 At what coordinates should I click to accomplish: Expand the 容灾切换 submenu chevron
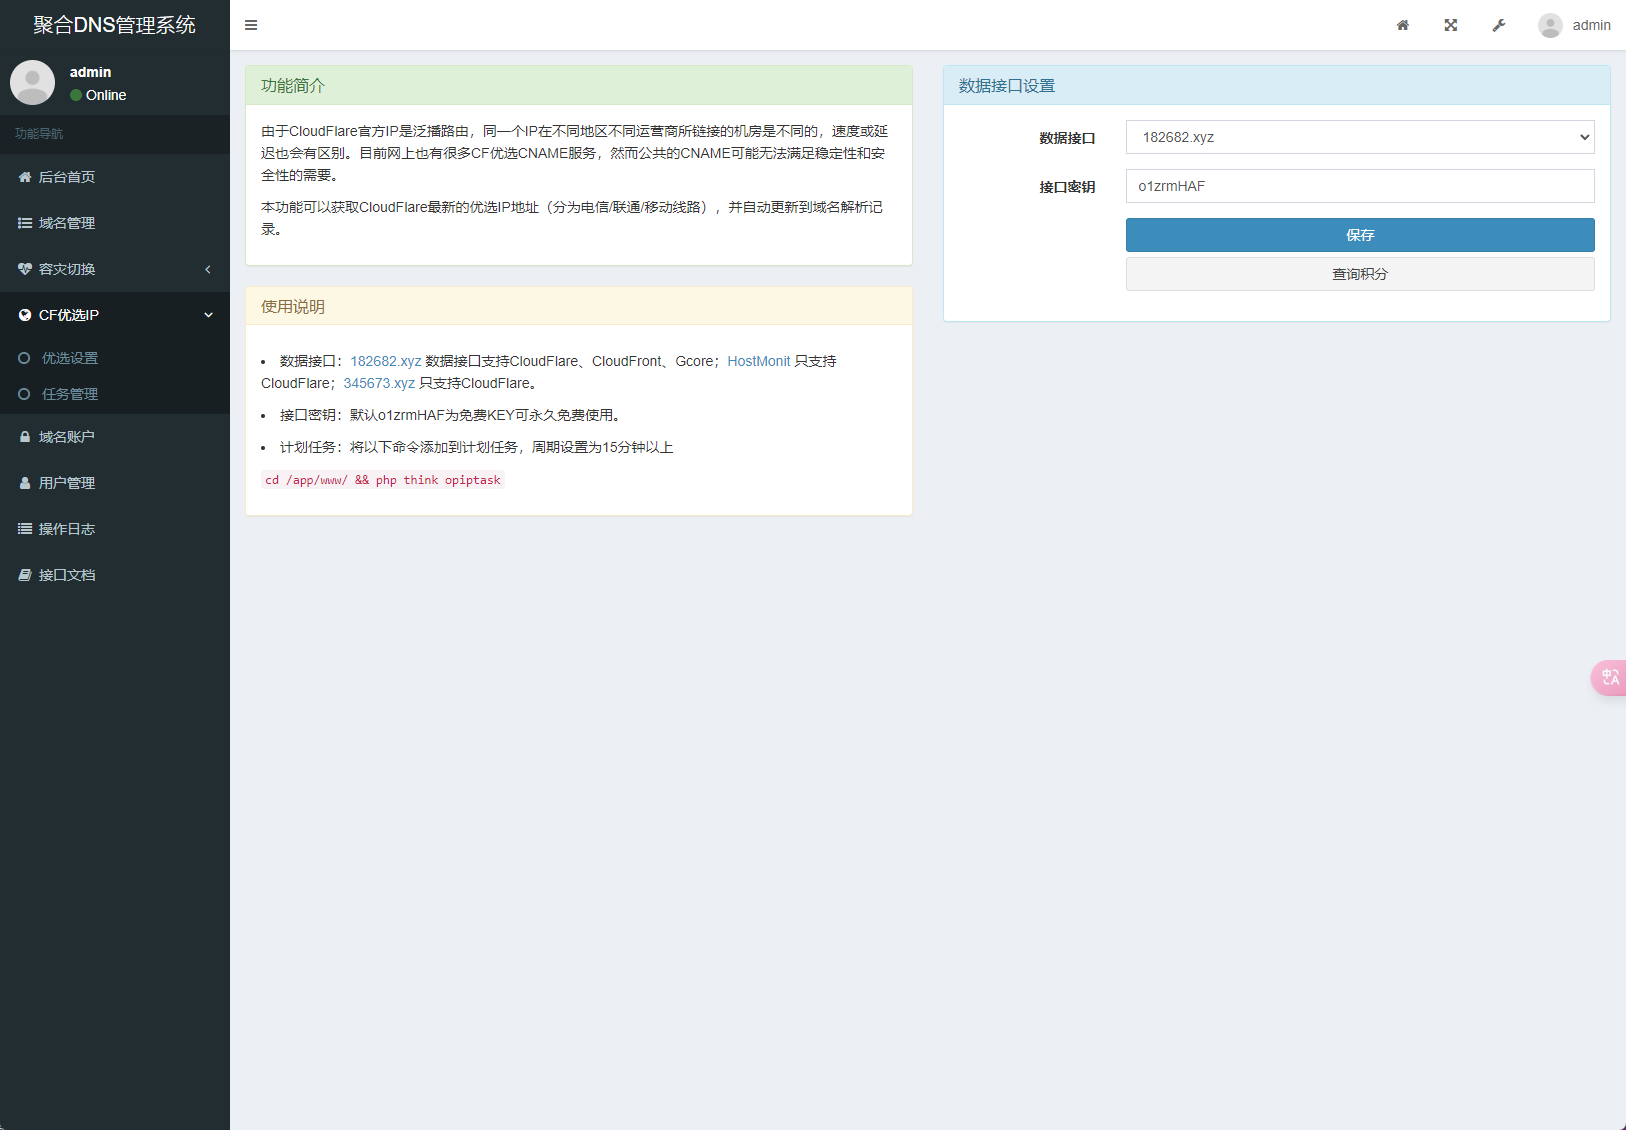208,269
